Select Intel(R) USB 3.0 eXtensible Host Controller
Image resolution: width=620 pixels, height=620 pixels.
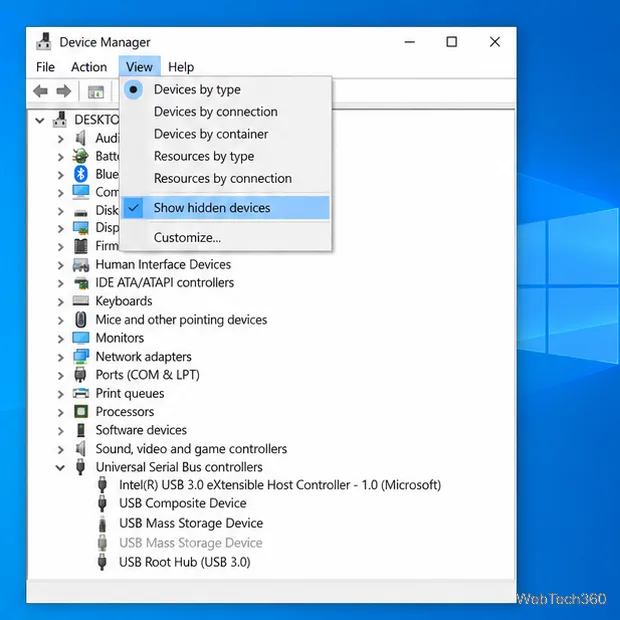280,485
